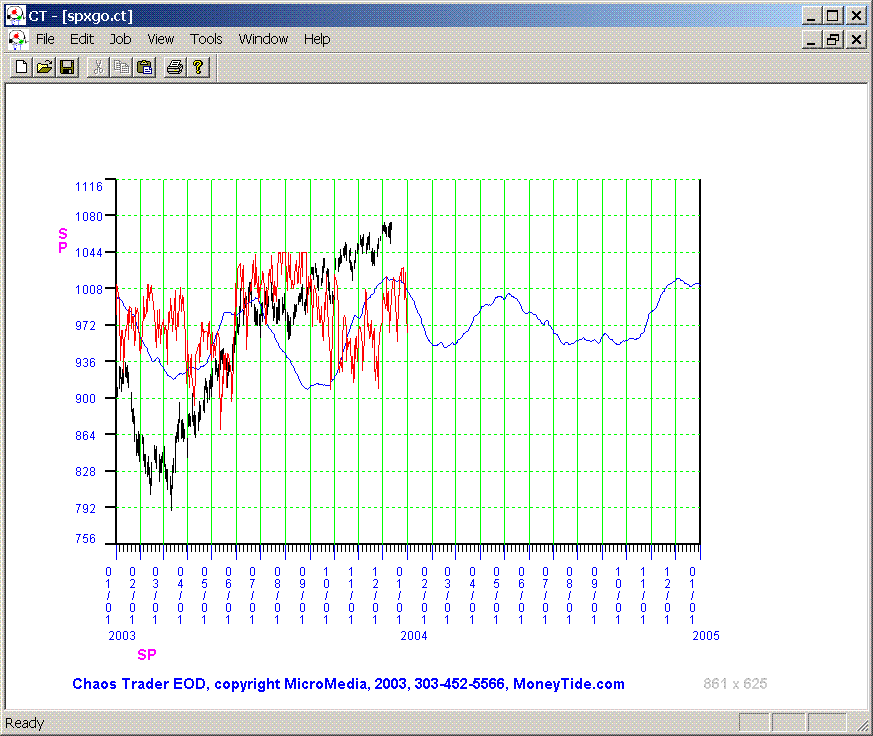Click the 2003 year label
873x736 pixels.
coord(122,636)
